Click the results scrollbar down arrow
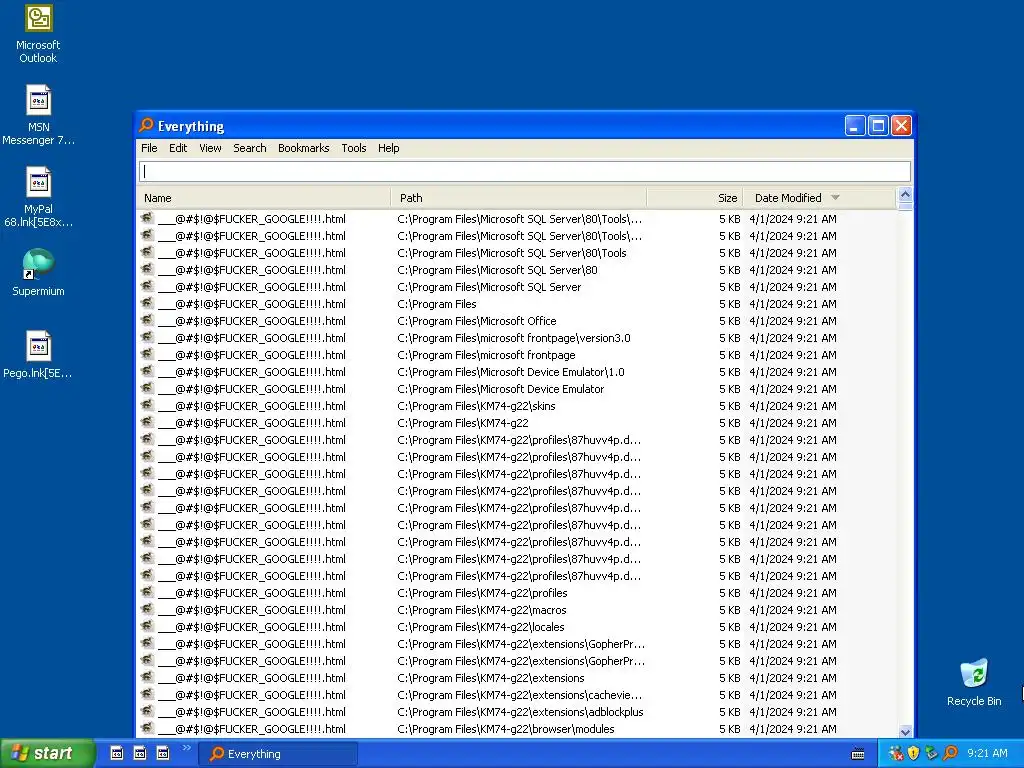The image size is (1024, 768). click(905, 731)
